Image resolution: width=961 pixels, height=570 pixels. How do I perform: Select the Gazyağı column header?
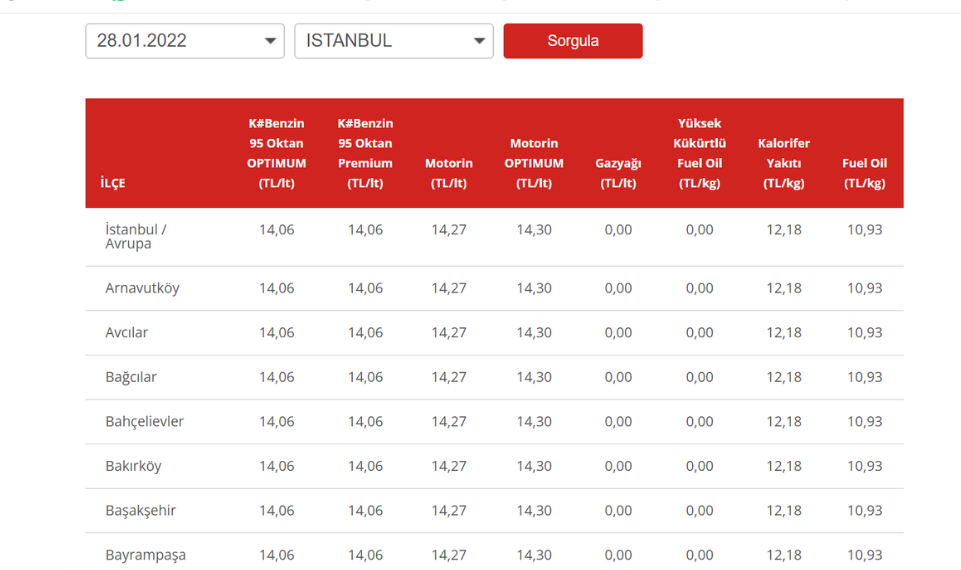tap(618, 172)
